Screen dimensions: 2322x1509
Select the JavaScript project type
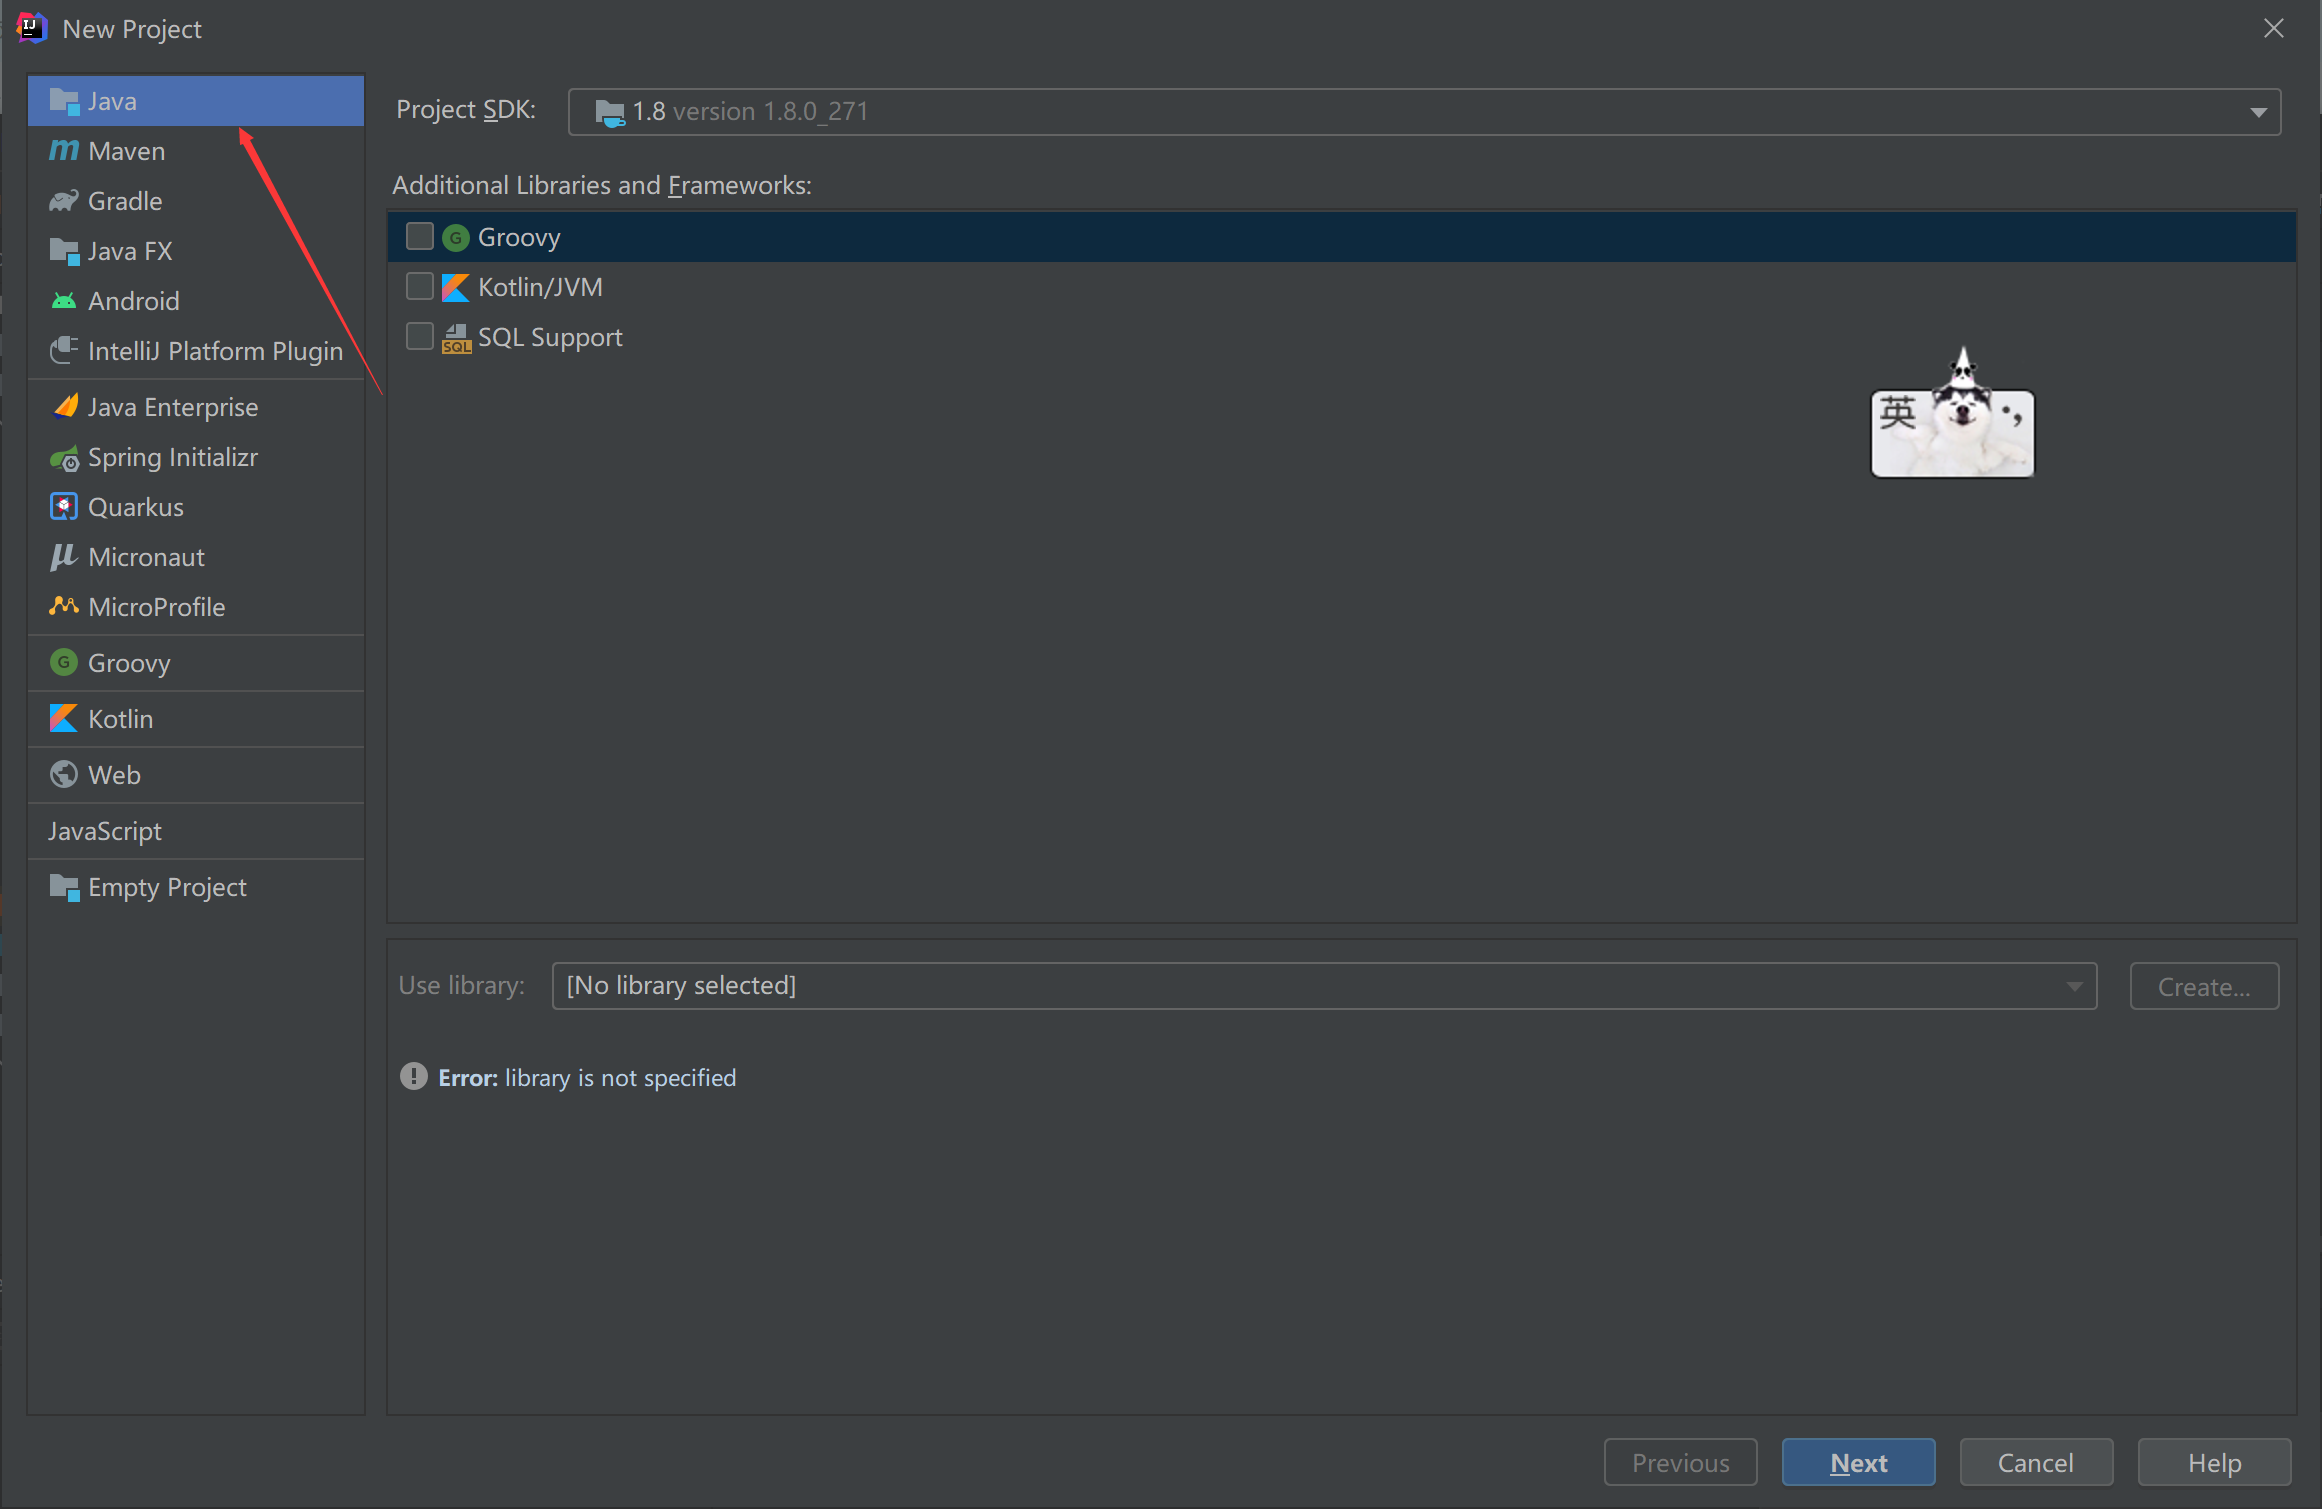[x=105, y=831]
